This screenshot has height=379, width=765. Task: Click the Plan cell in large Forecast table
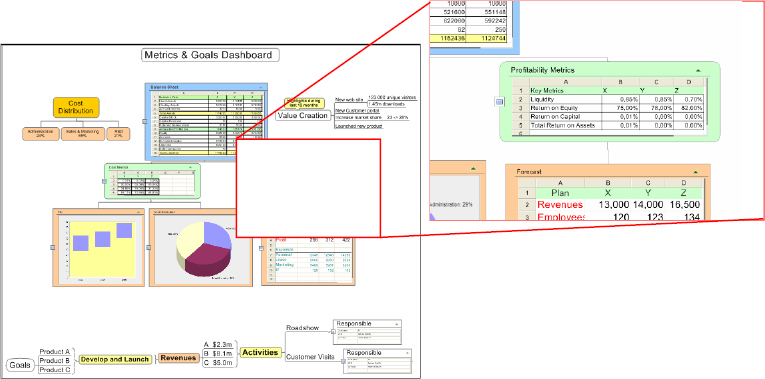pos(560,193)
